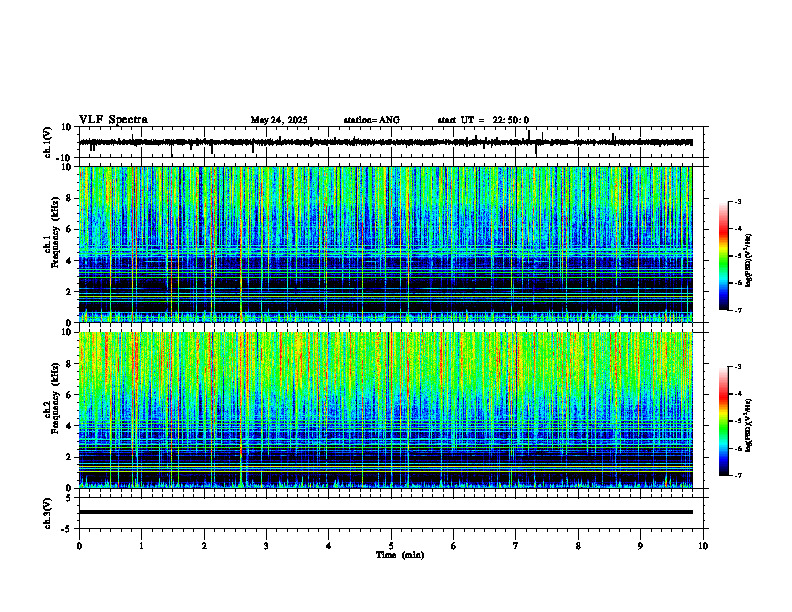Viewport: 792px width, 612px height.
Task: Click the "start UT = 22:50:0" header text
Action: [x=483, y=120]
